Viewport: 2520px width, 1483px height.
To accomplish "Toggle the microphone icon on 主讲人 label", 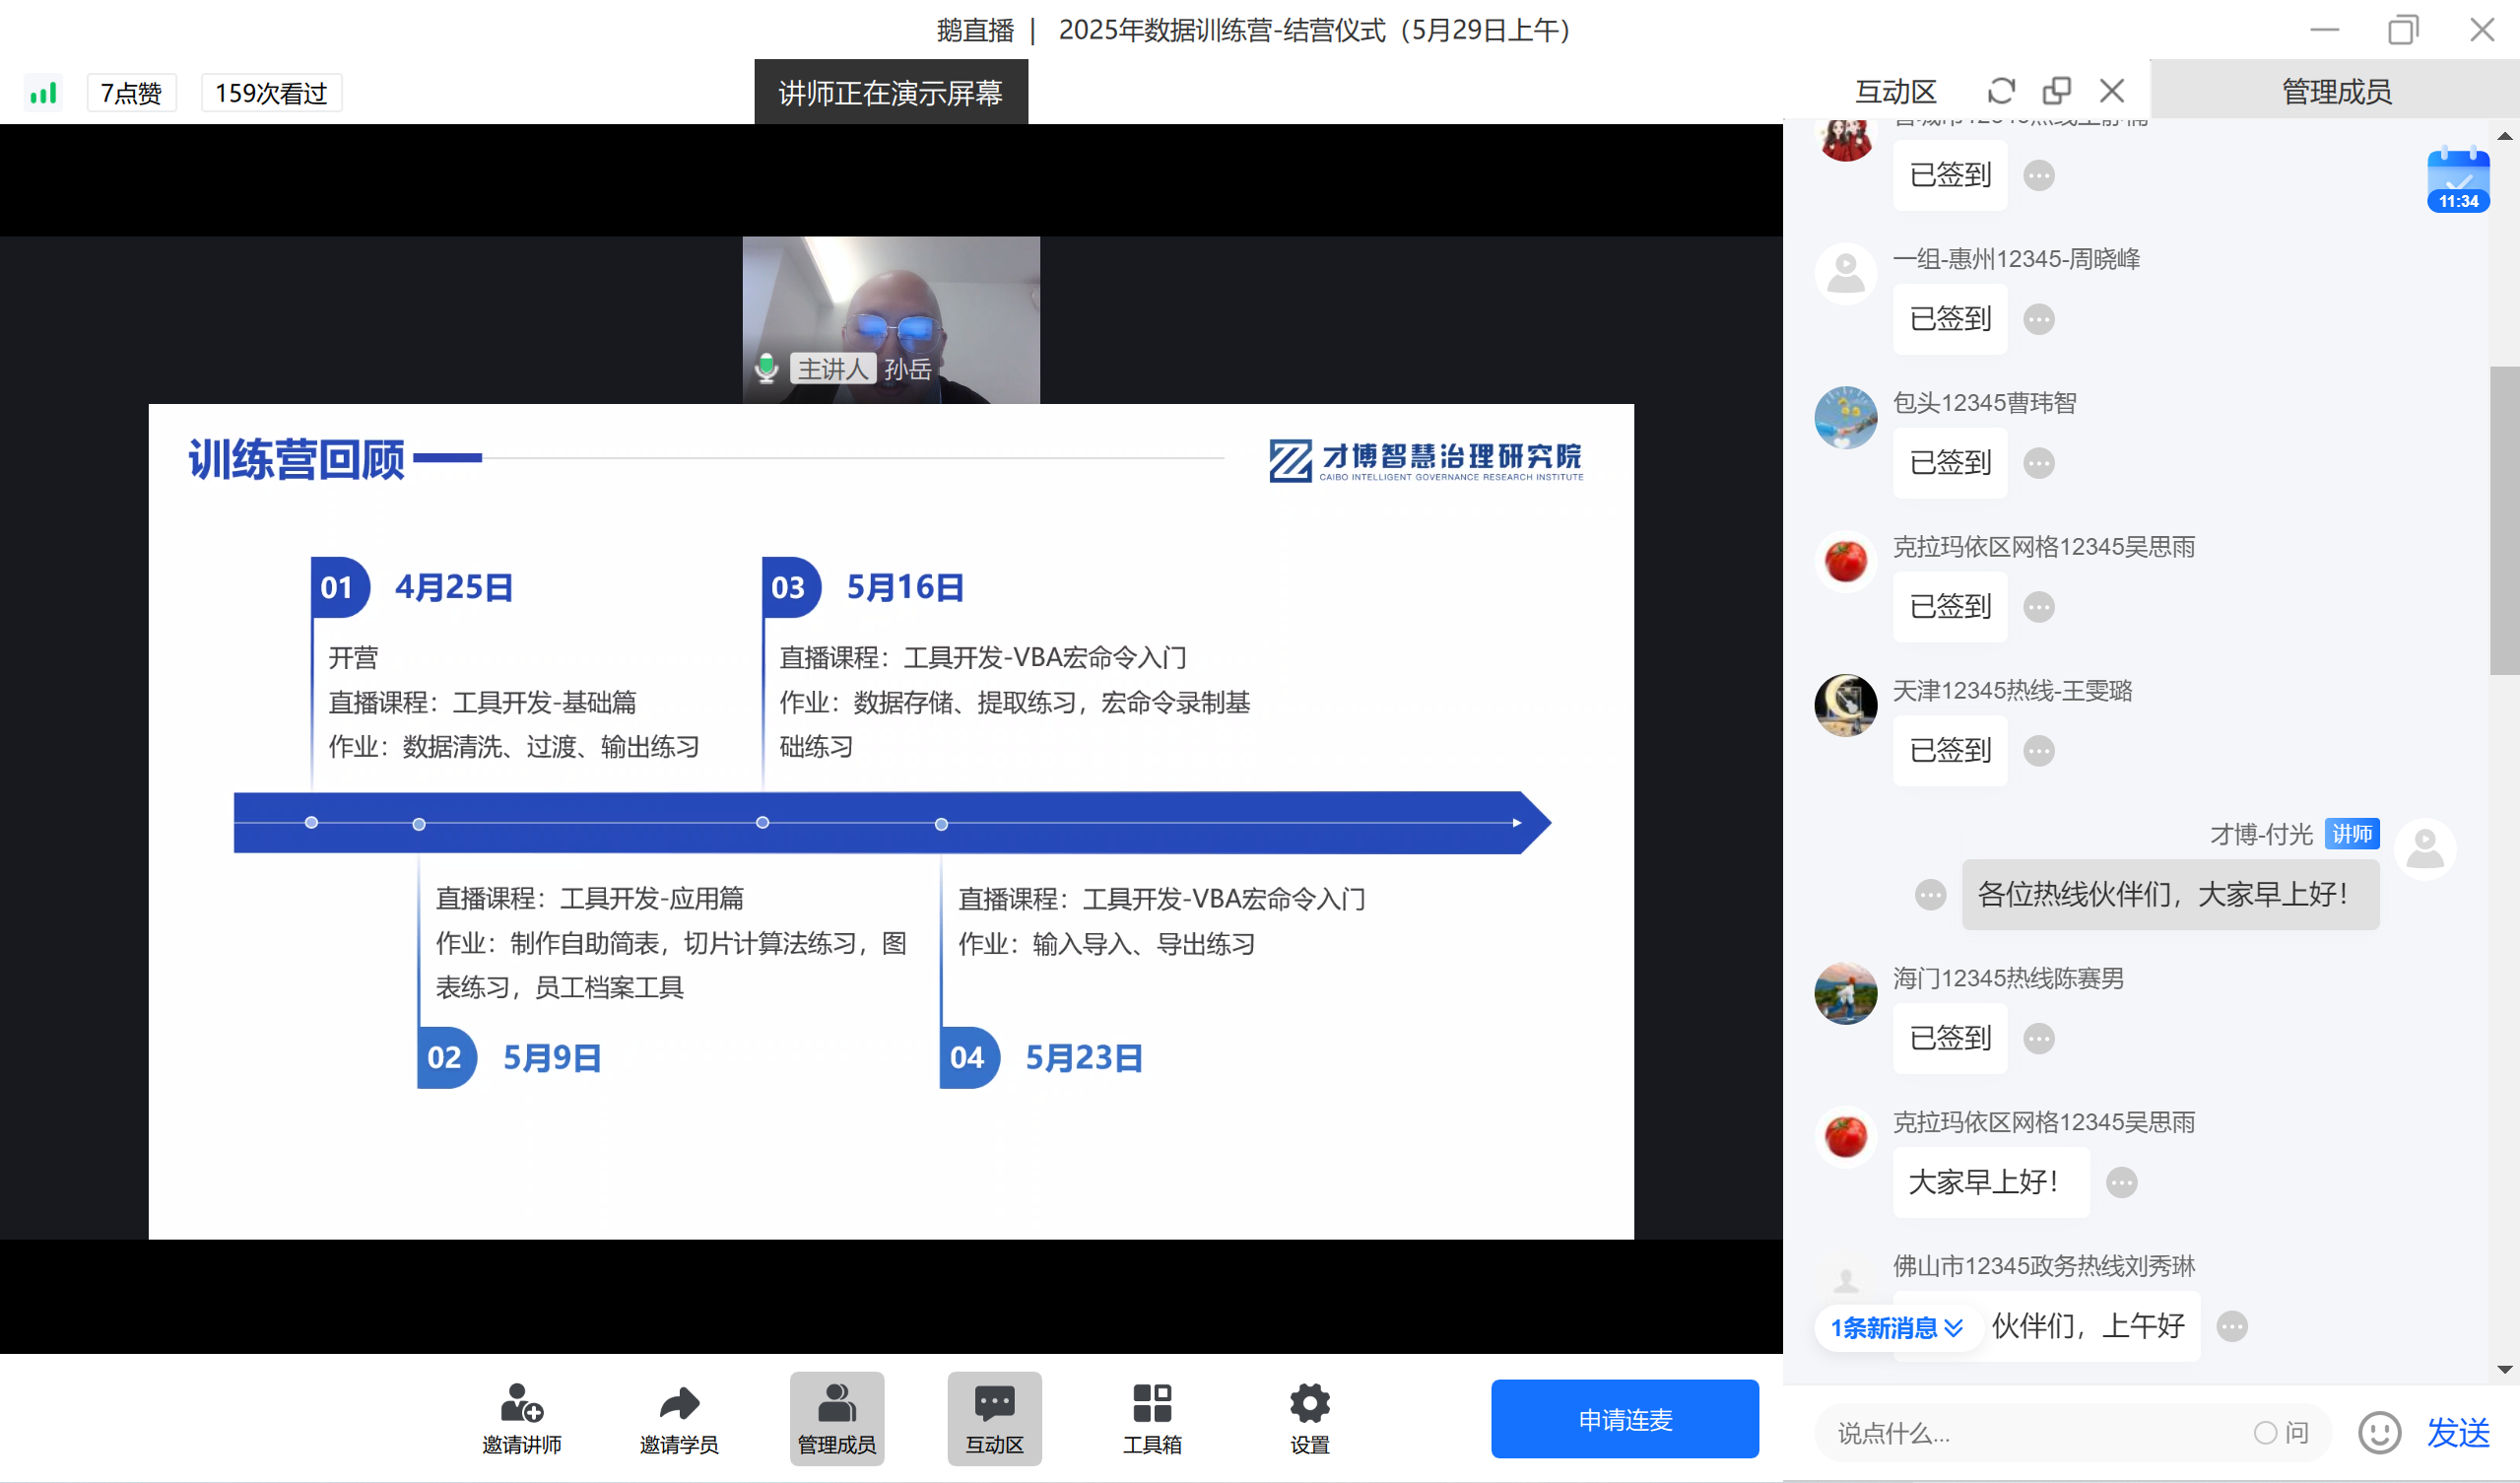I will 765,368.
